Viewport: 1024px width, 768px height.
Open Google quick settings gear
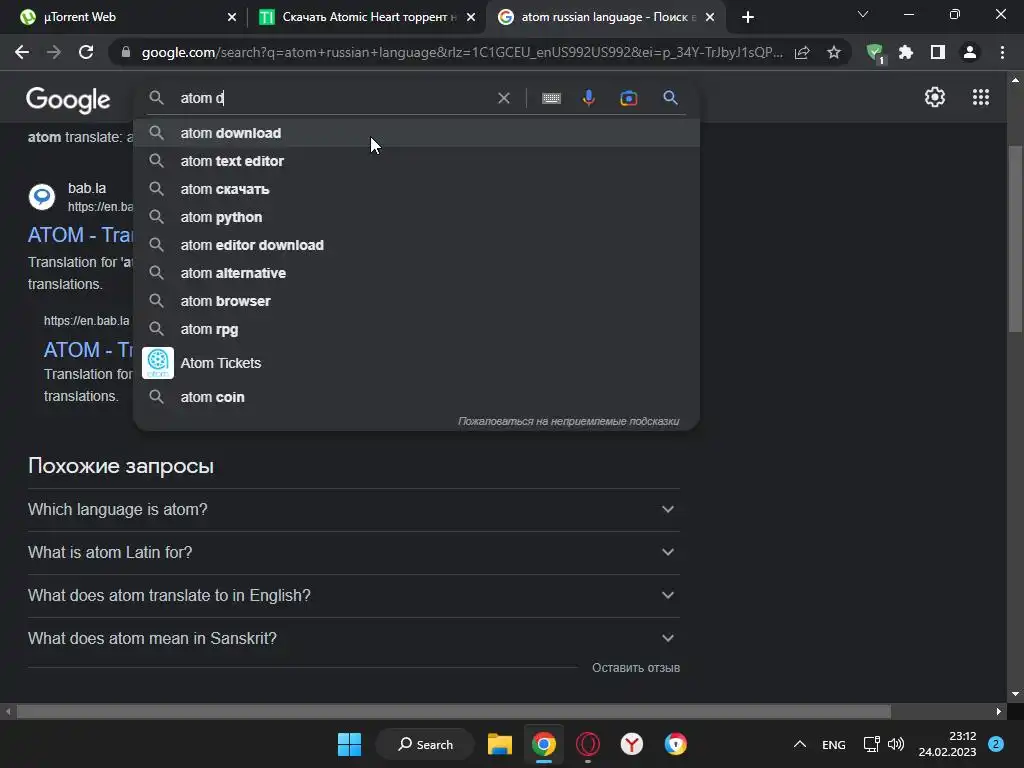[x=935, y=97]
